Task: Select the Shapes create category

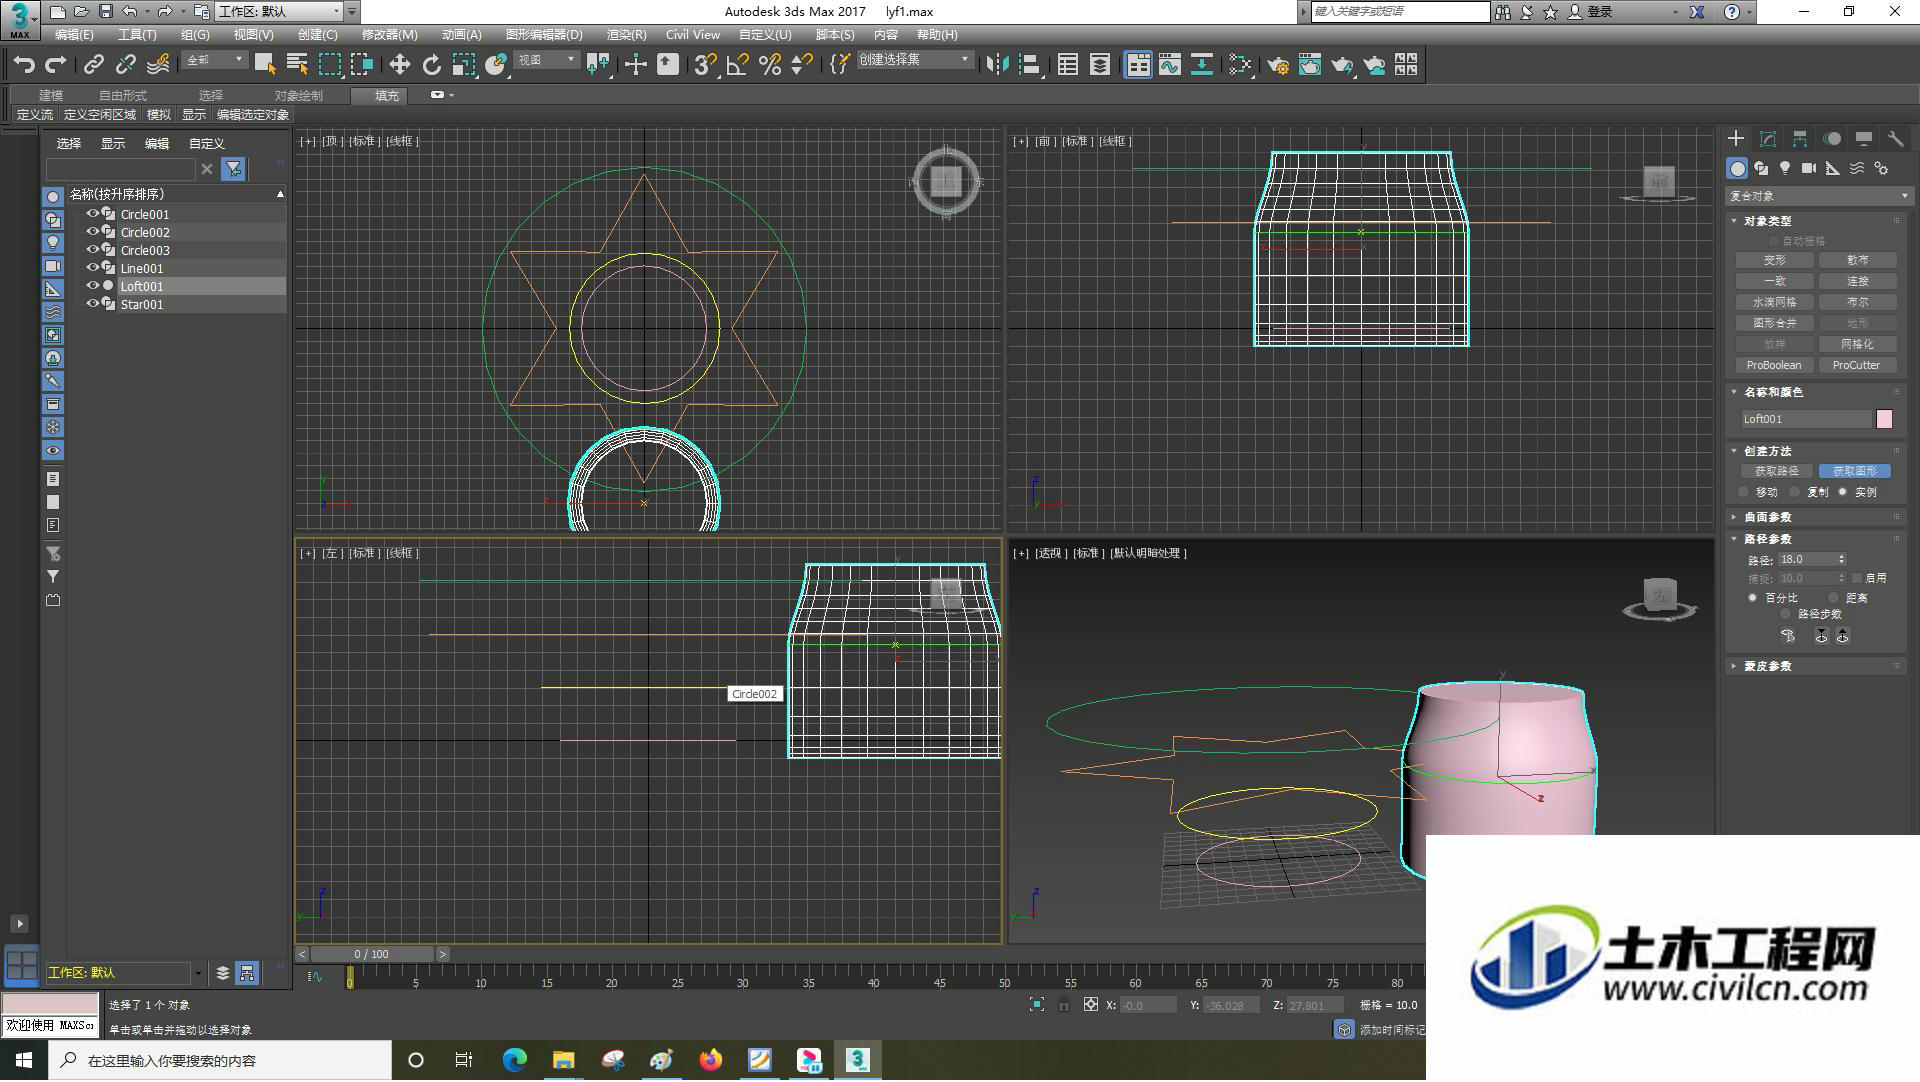Action: [1761, 169]
